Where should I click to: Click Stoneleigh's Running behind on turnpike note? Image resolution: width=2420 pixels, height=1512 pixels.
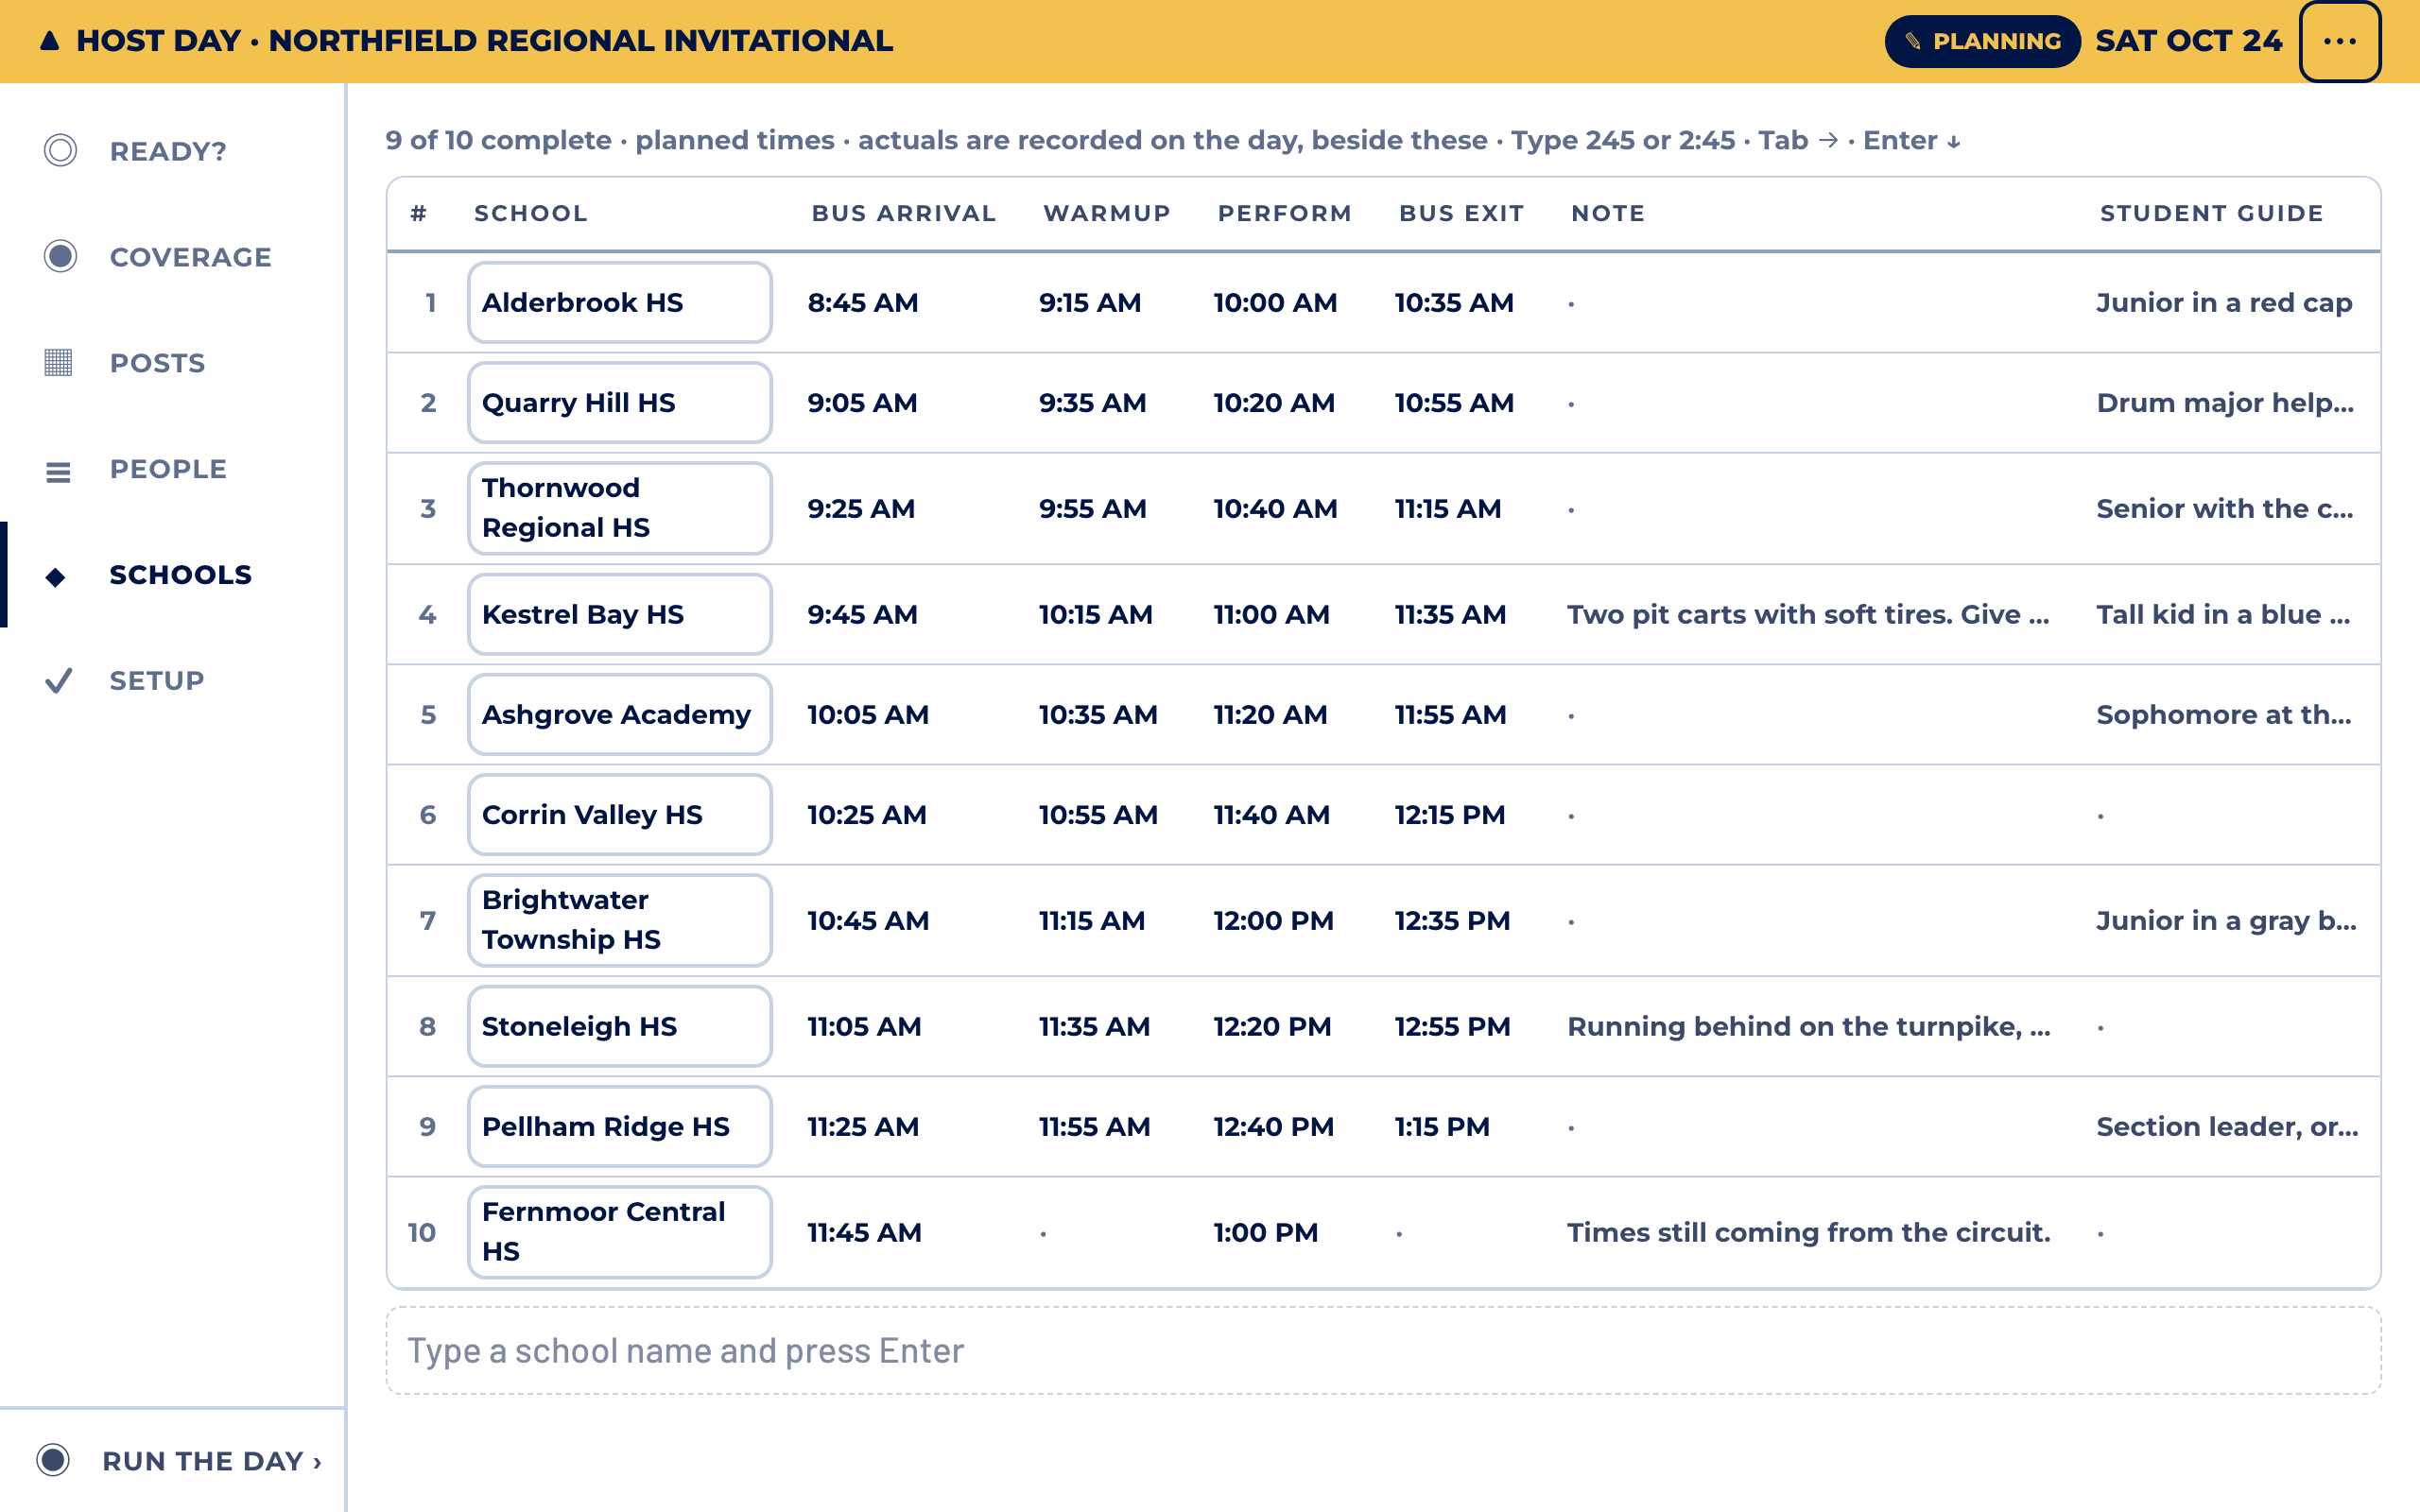tap(1808, 1027)
